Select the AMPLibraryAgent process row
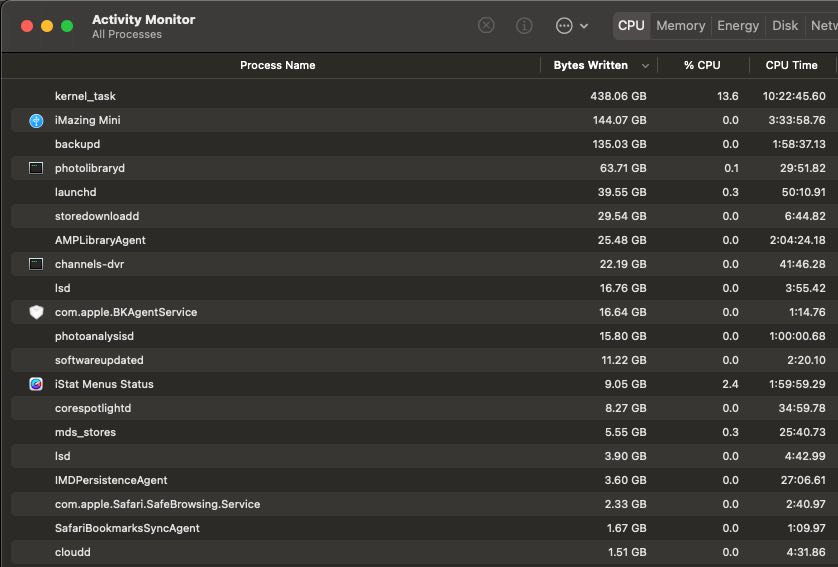Viewport: 838px width, 567px height. (x=424, y=240)
